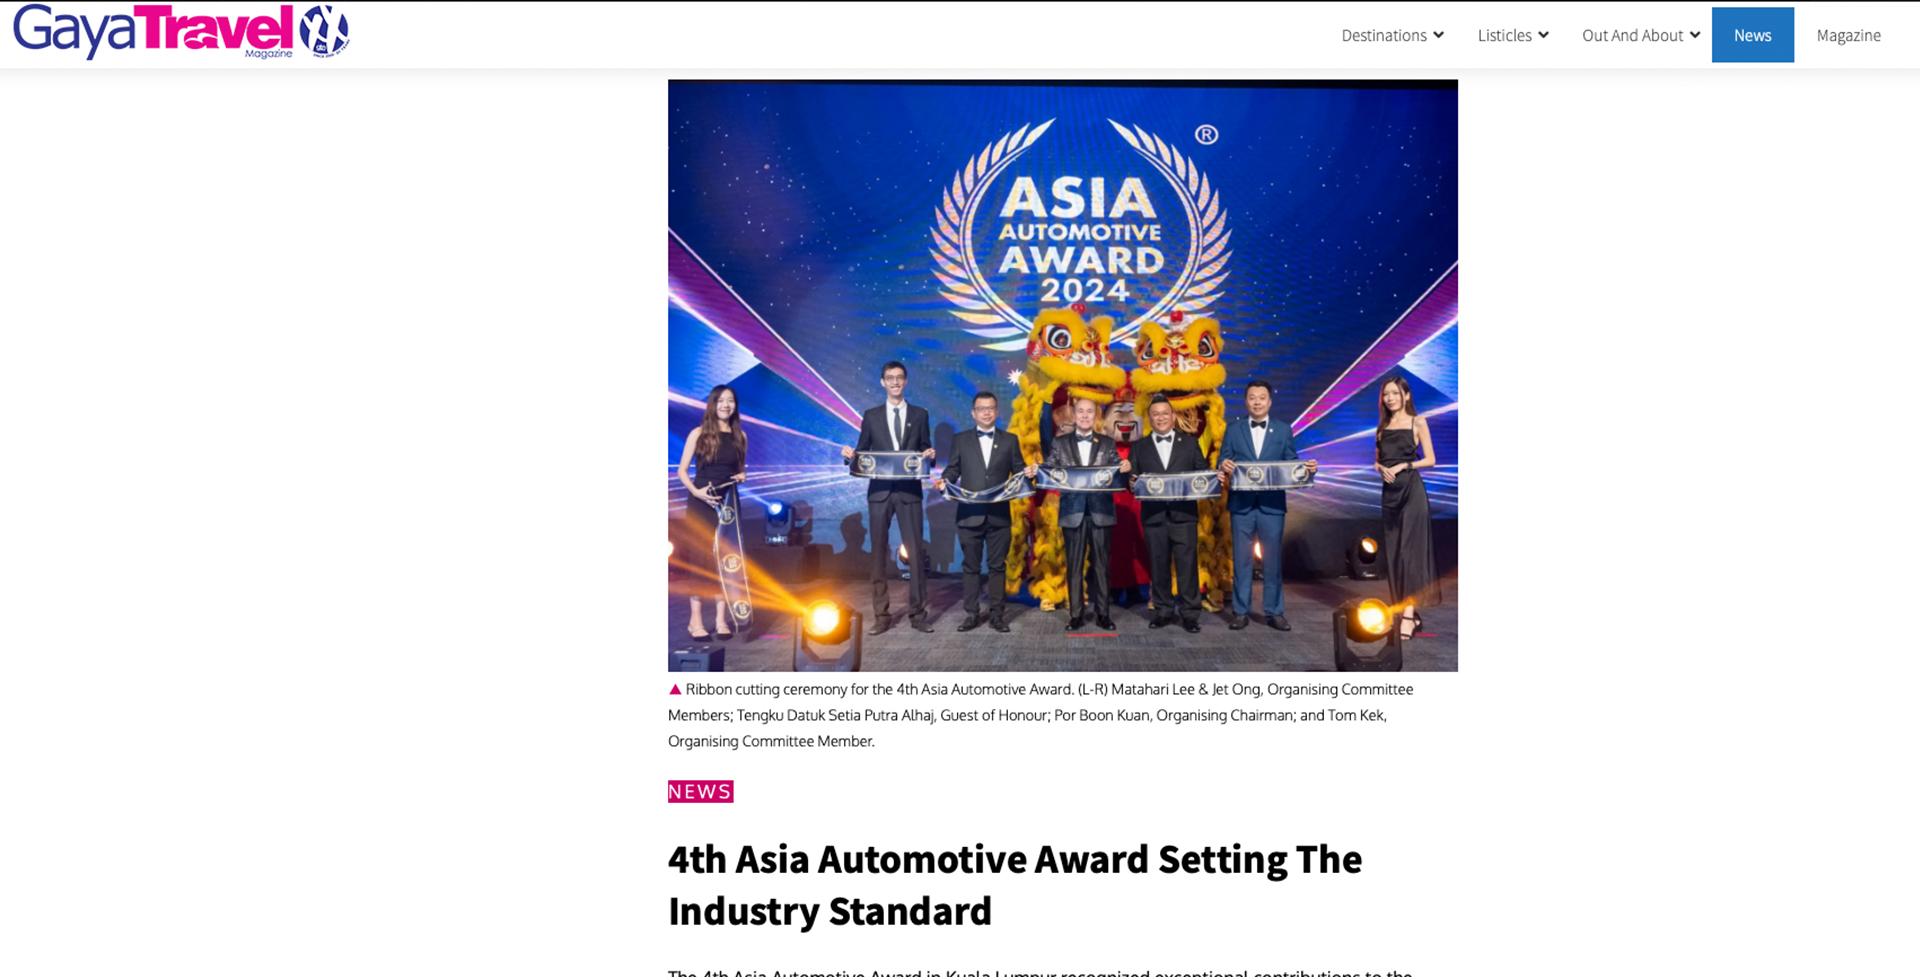Expand the Out And About chevron arrow

pos(1695,35)
